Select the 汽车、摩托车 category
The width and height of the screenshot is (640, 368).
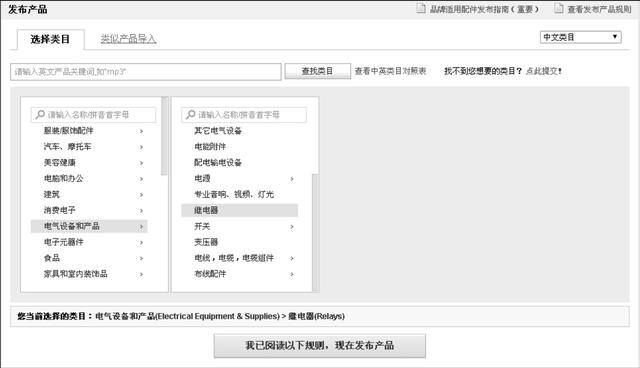67,146
